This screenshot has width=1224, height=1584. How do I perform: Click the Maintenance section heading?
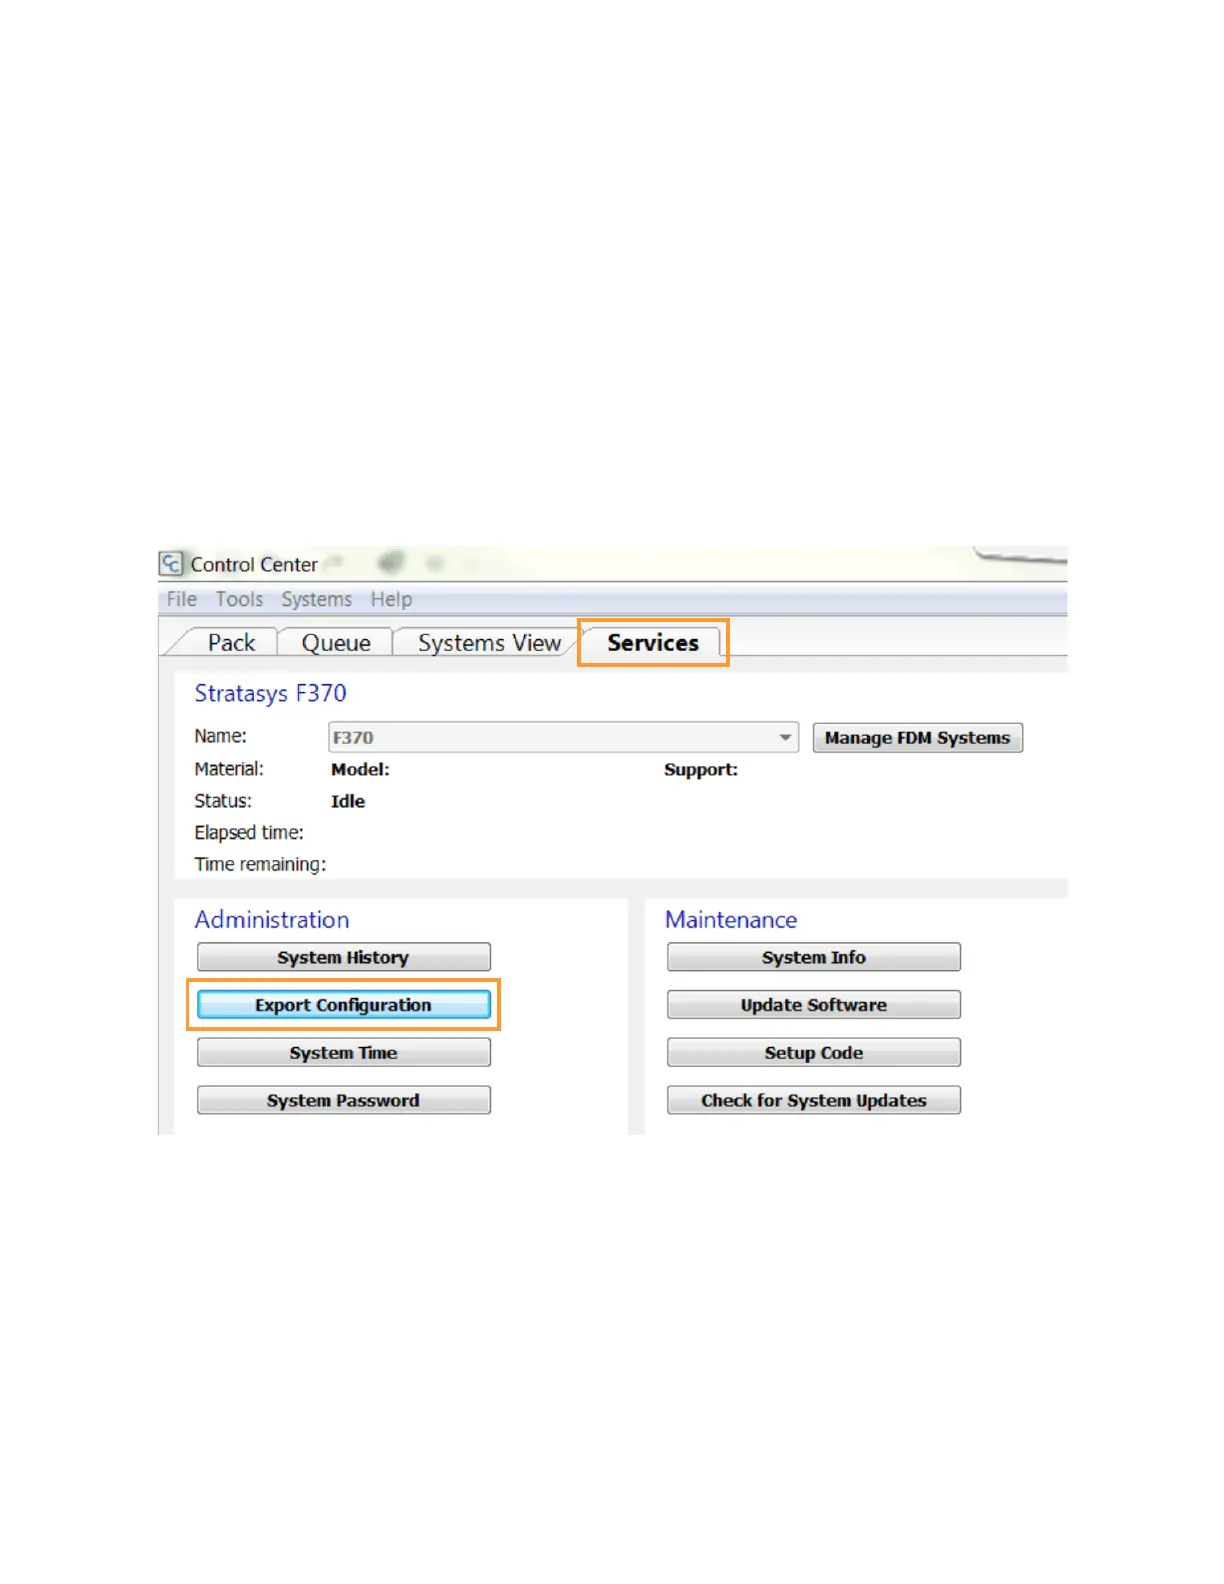(x=731, y=919)
